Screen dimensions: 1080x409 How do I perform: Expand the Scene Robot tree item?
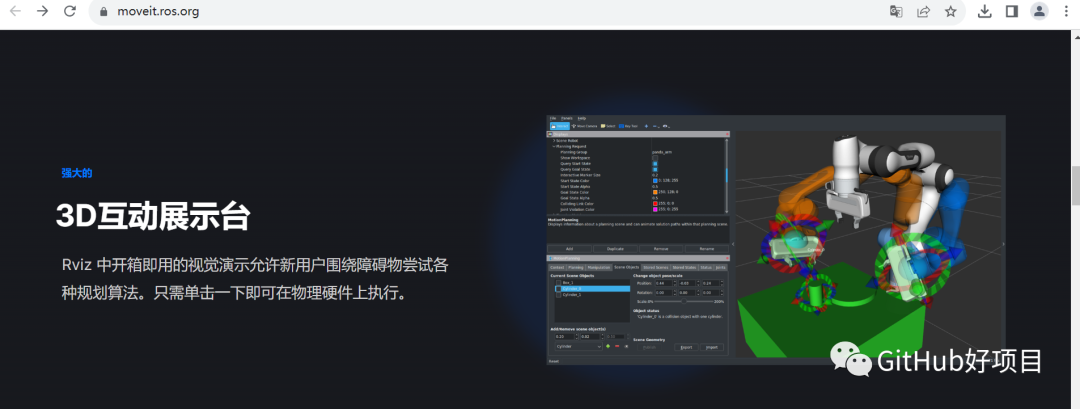tap(554, 140)
